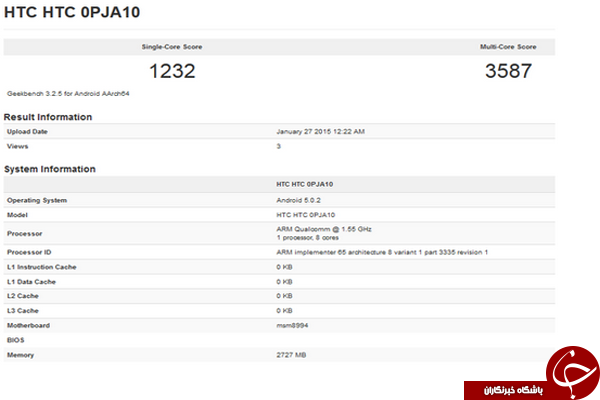Click the 1 processor, 8 cores text
The height and width of the screenshot is (400, 600).
307,238
